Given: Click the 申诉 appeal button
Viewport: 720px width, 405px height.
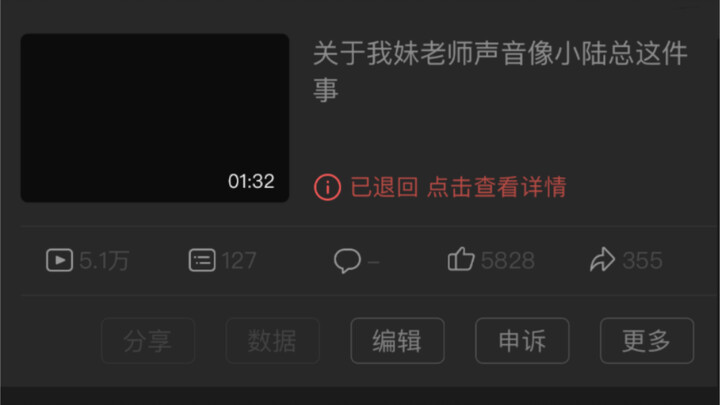Looking at the screenshot, I should coord(523,341).
